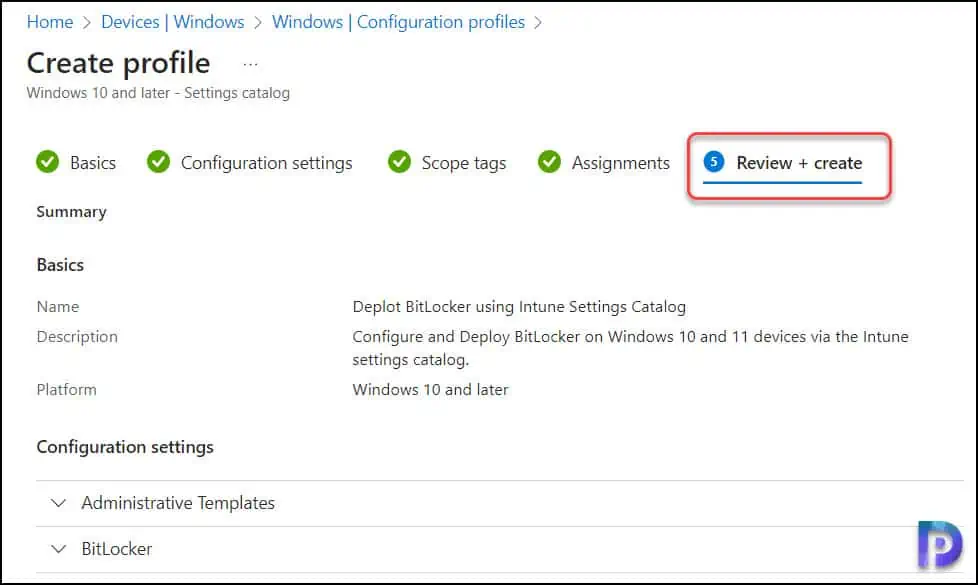Expand the Administrative Templates section chevron
Image resolution: width=978 pixels, height=585 pixels.
[x=59, y=503]
